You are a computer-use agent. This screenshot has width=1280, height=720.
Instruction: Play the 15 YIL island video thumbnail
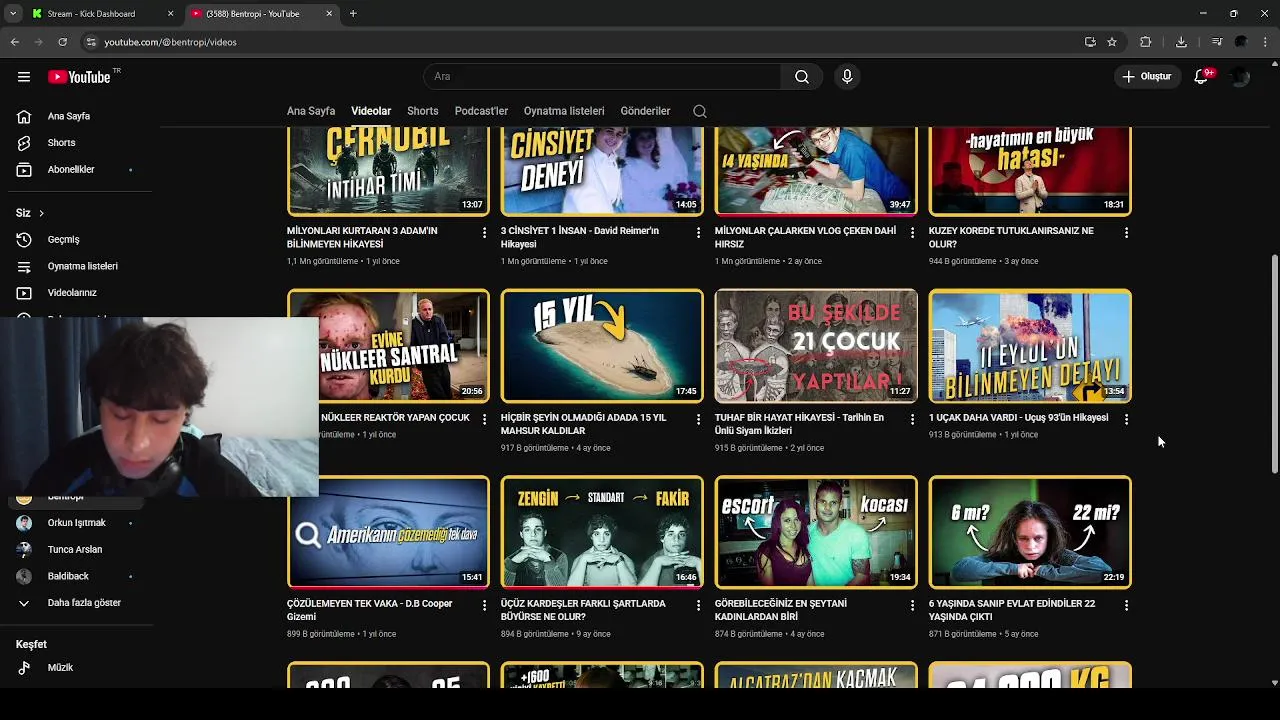click(x=602, y=346)
